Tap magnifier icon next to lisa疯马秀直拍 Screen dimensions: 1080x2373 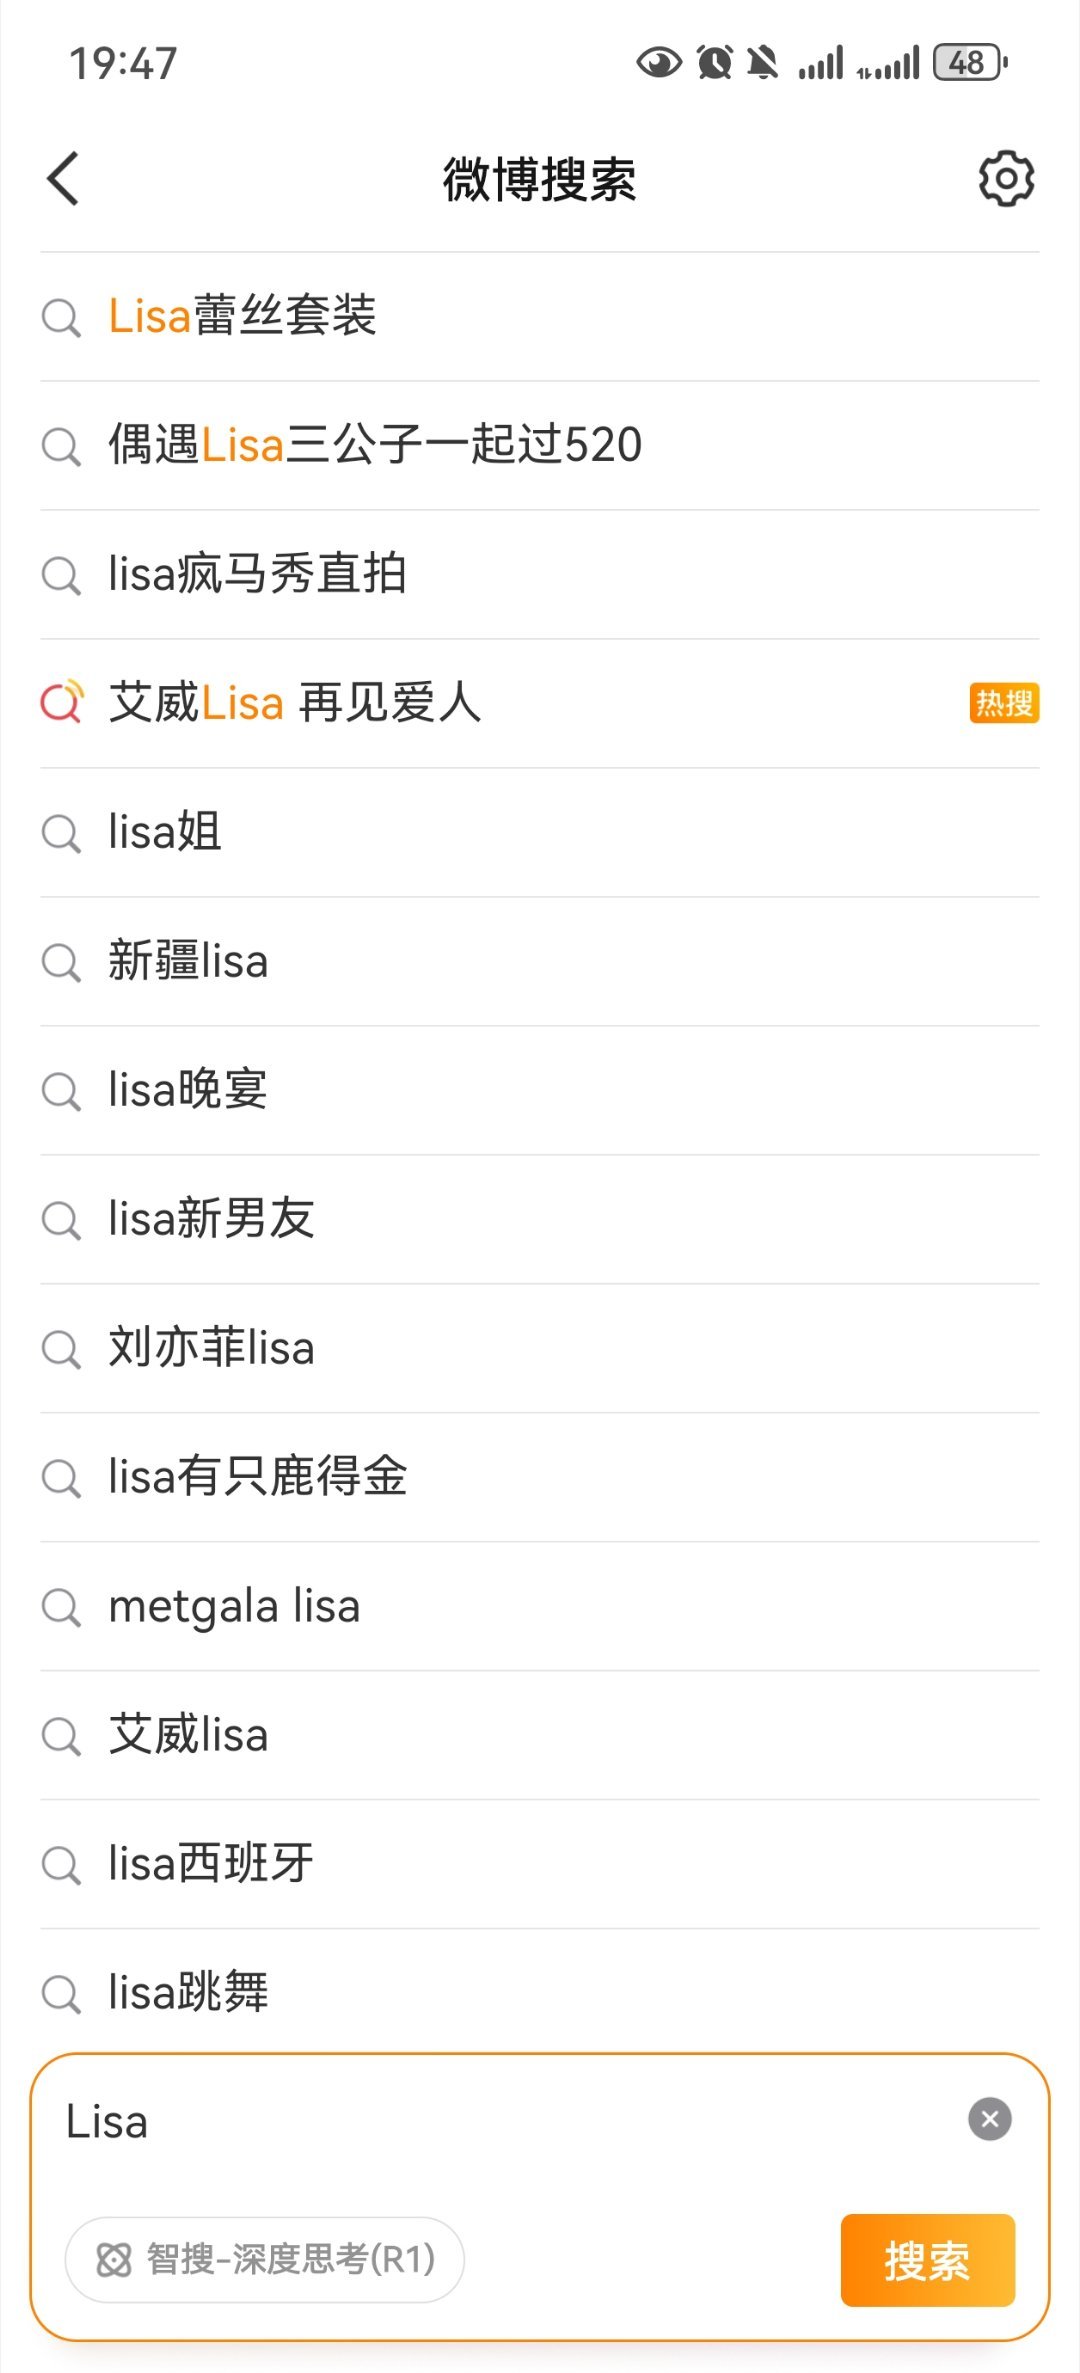[x=61, y=575]
